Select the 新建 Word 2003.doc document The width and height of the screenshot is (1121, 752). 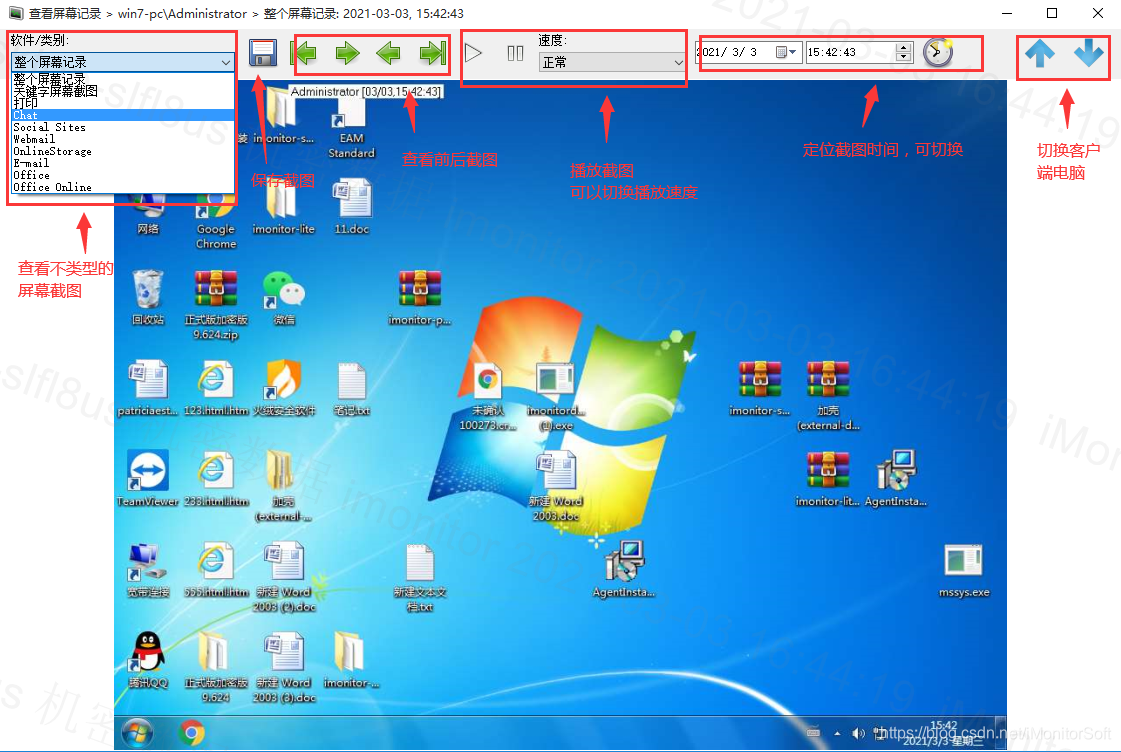click(556, 486)
